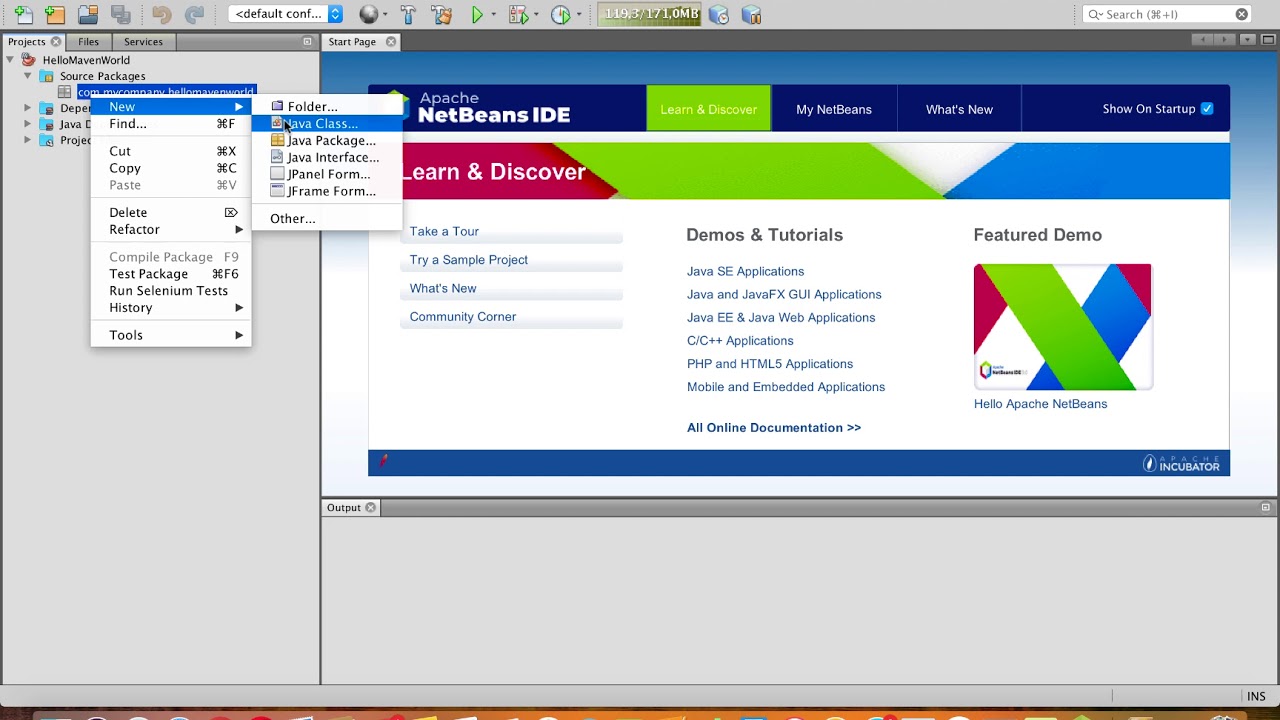Minimize the Output panel via corner icon
The image size is (1280, 720).
[1265, 508]
